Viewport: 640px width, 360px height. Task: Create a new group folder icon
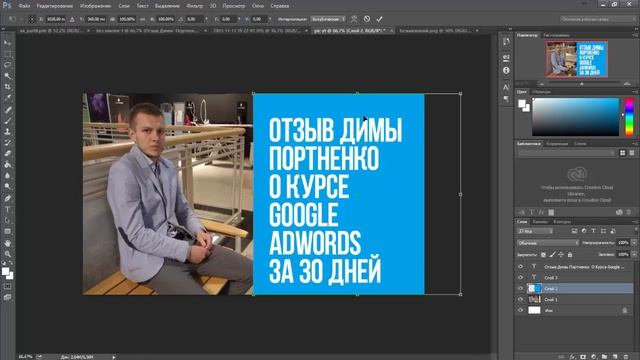click(x=604, y=357)
